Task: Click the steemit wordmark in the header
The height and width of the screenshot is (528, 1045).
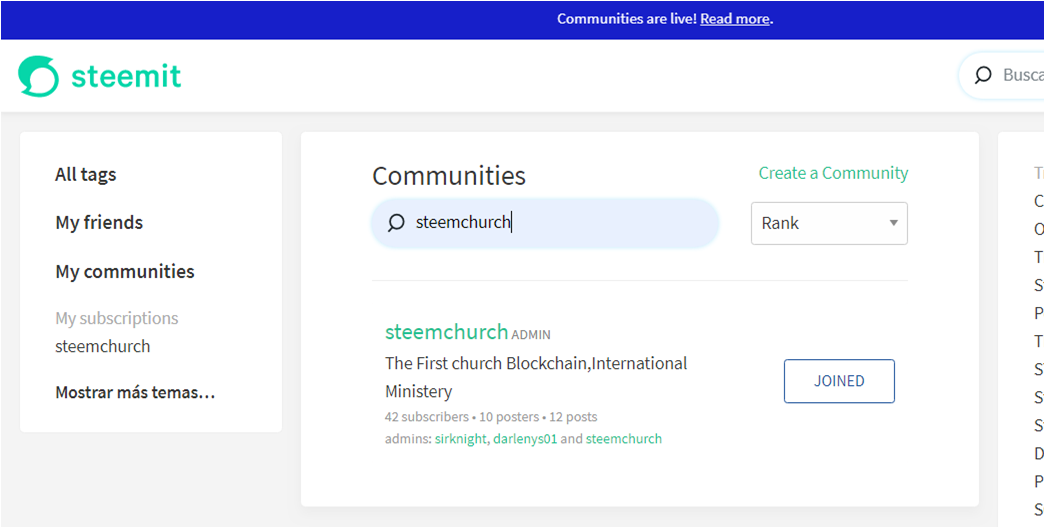Action: (x=126, y=75)
